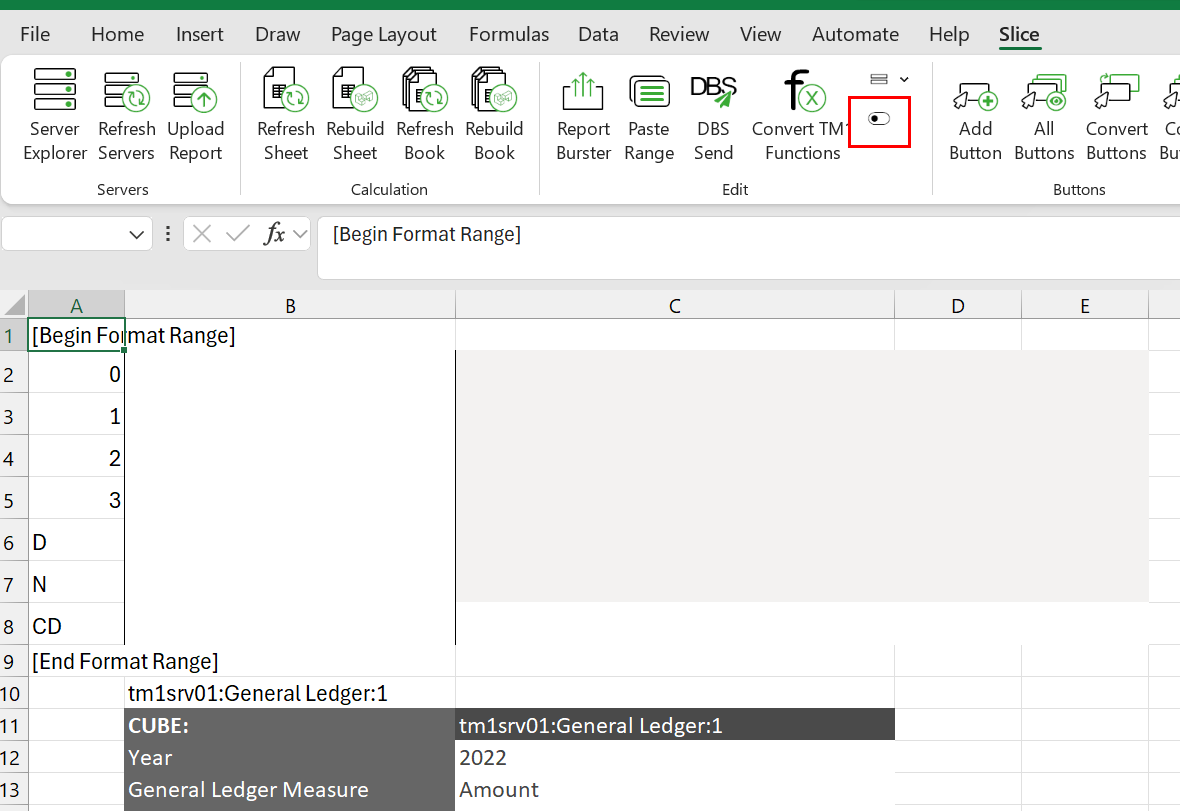Image resolution: width=1180 pixels, height=811 pixels.
Task: Click inside the formula bar text
Action: [x=427, y=235]
